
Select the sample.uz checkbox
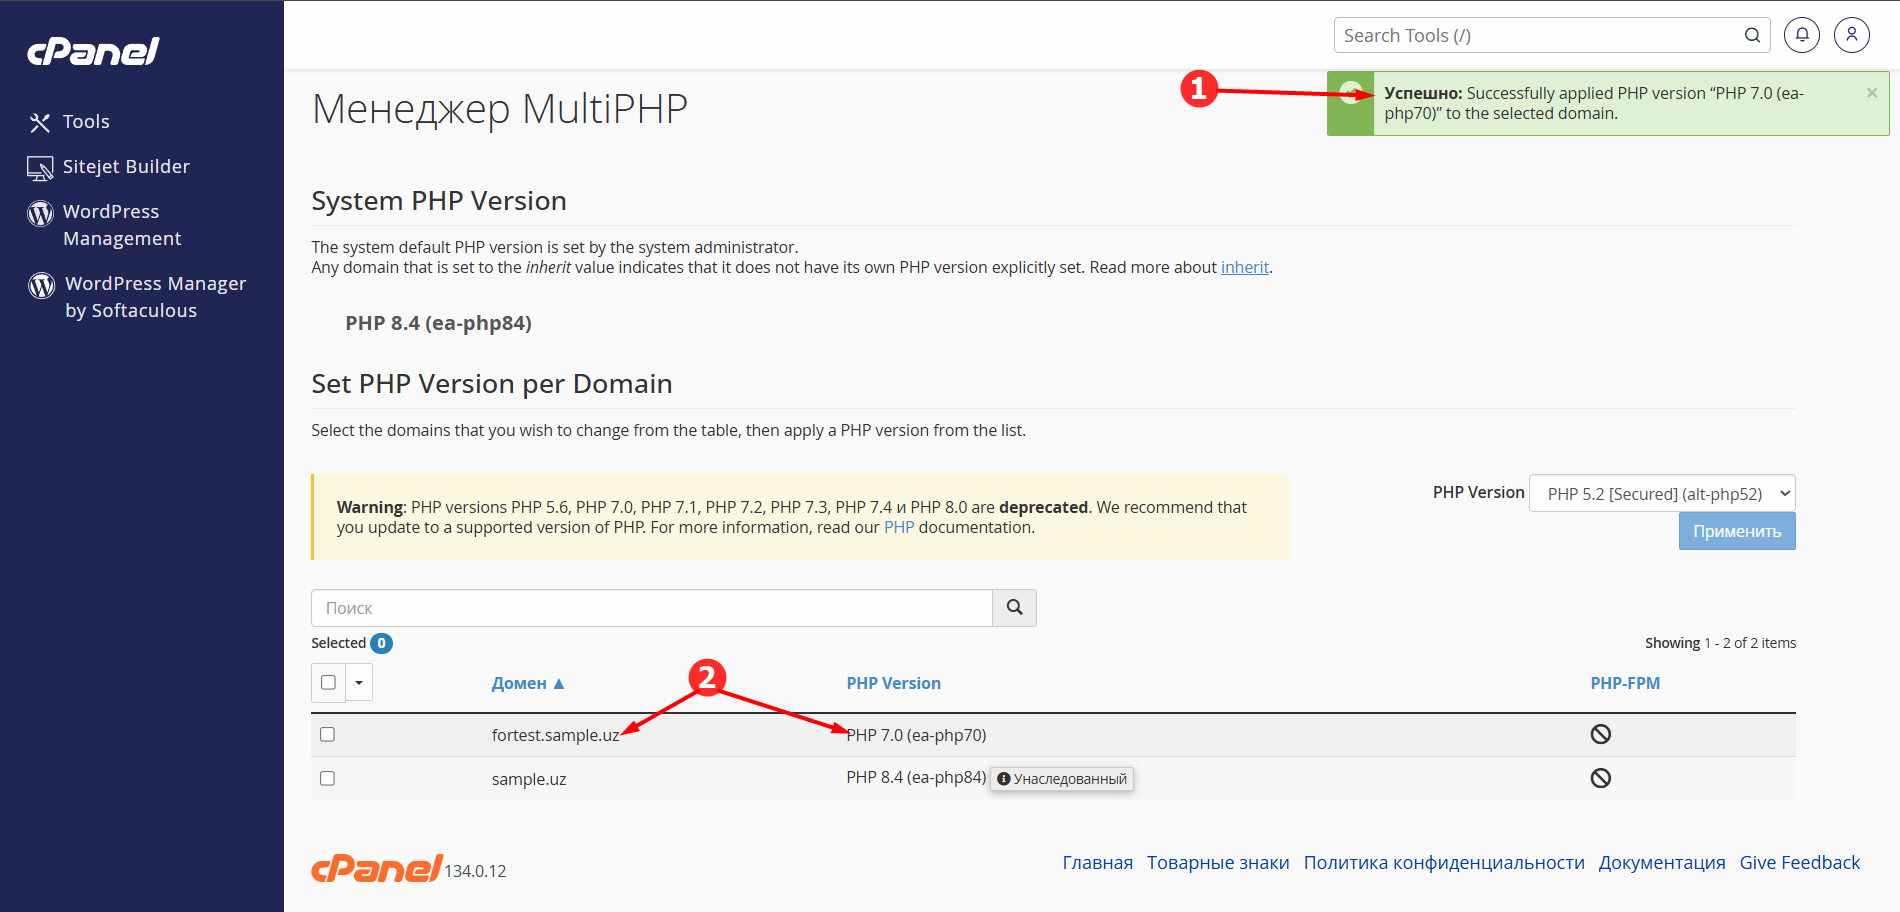pyautogui.click(x=327, y=778)
